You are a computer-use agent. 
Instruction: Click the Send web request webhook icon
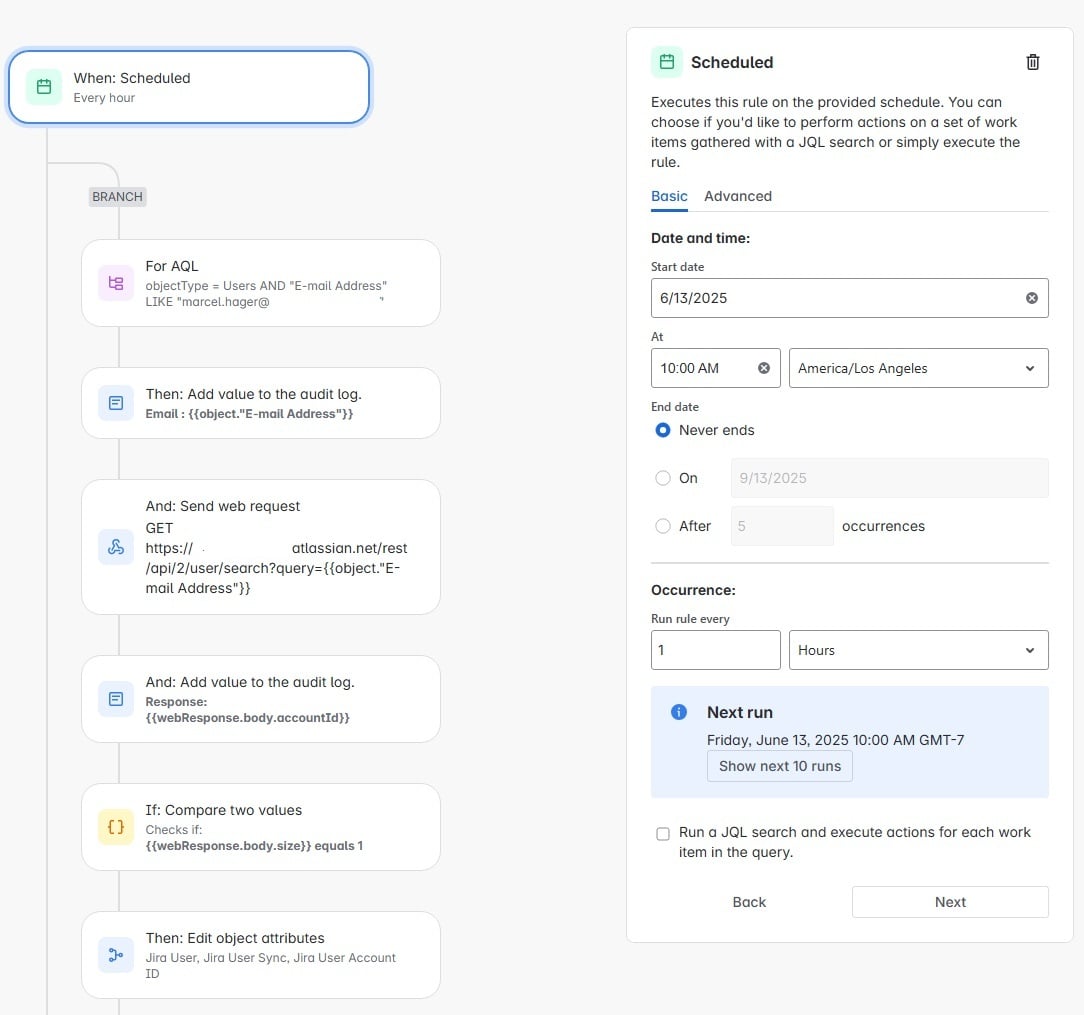click(x=116, y=547)
